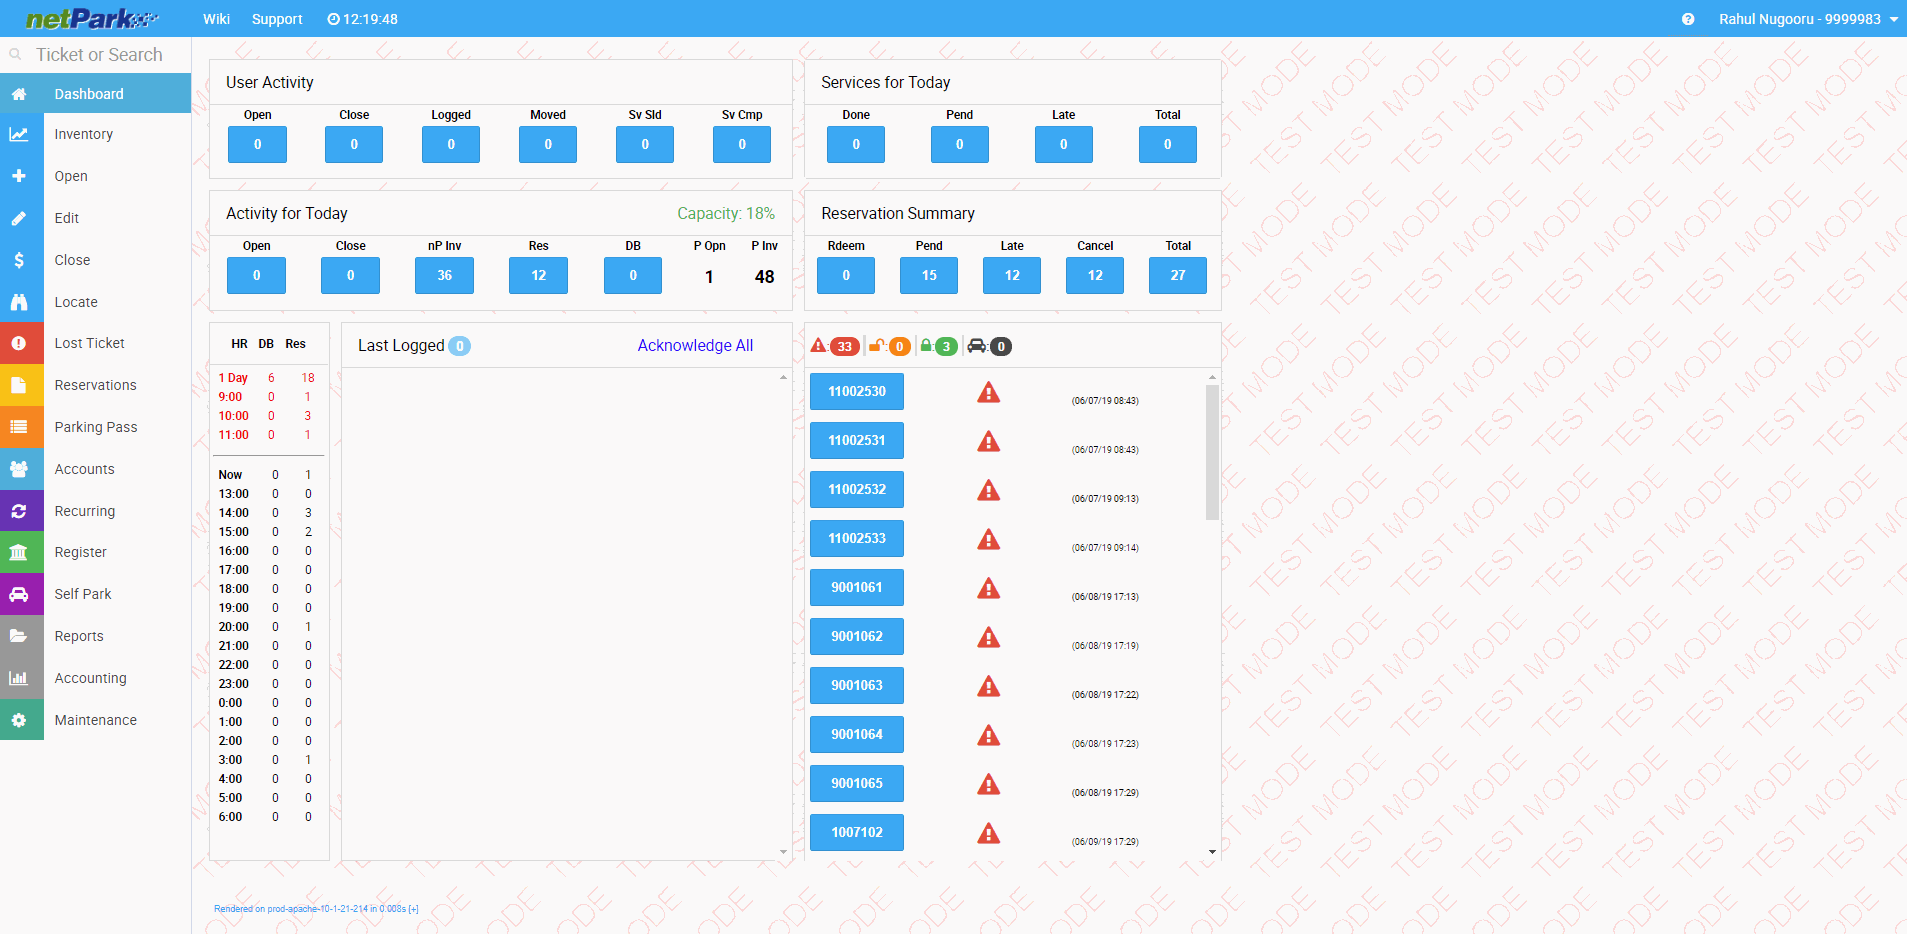Click warning triangle for ticket 9001061

point(989,588)
